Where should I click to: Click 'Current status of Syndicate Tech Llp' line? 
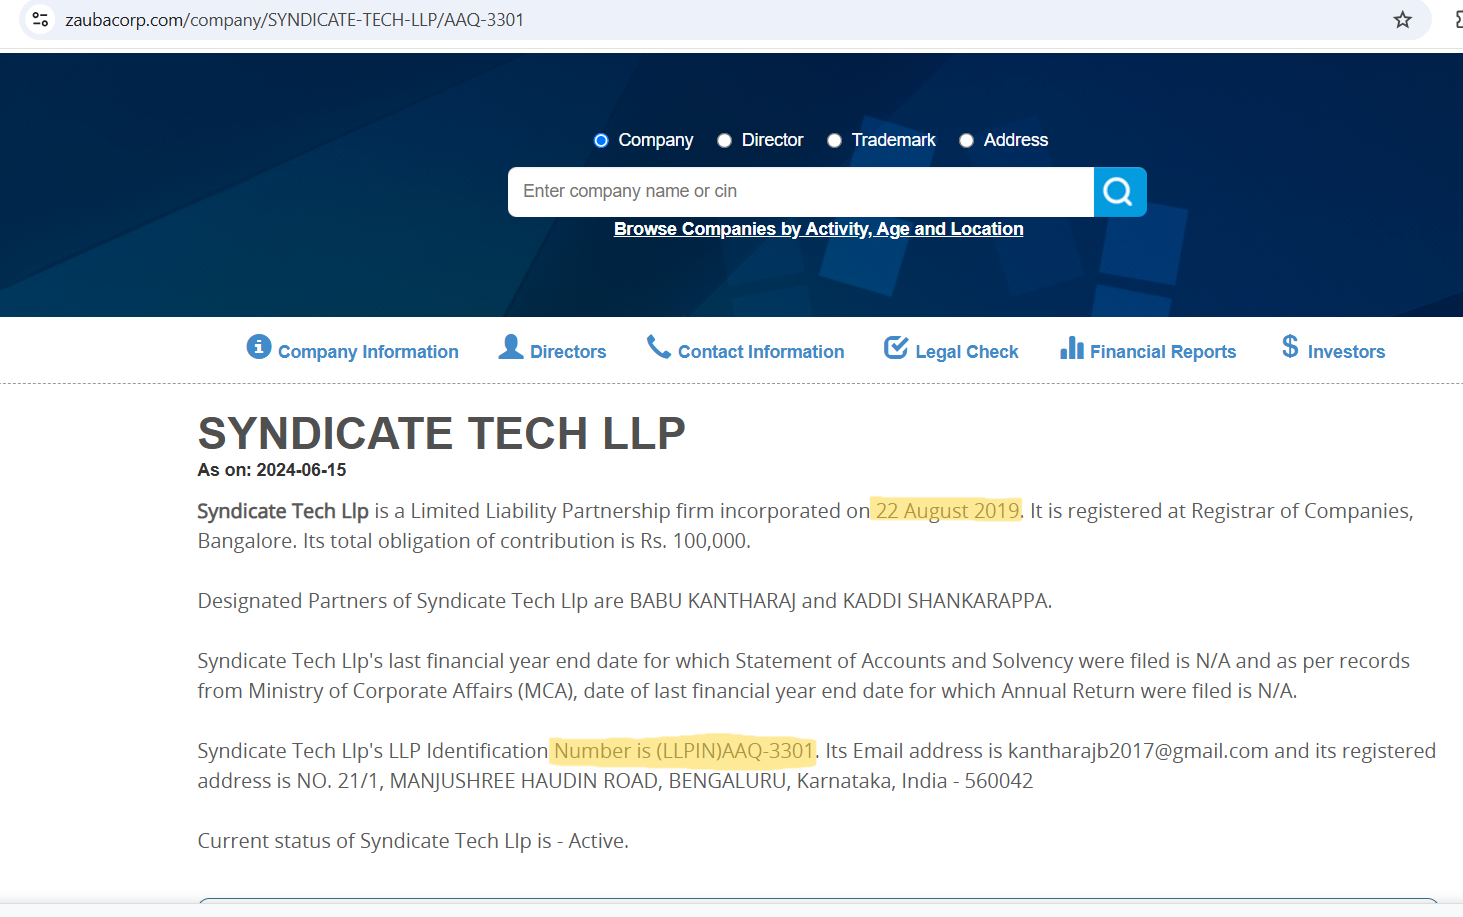point(413,841)
